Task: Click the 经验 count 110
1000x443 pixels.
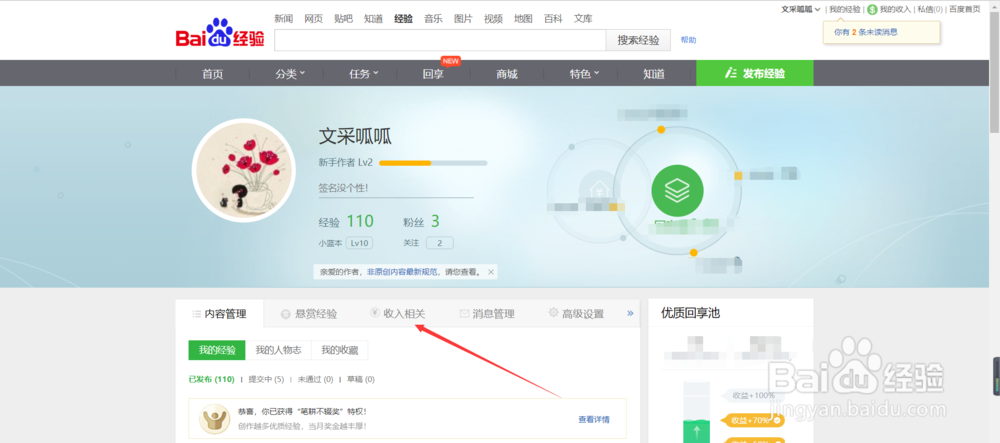Action: click(x=360, y=221)
